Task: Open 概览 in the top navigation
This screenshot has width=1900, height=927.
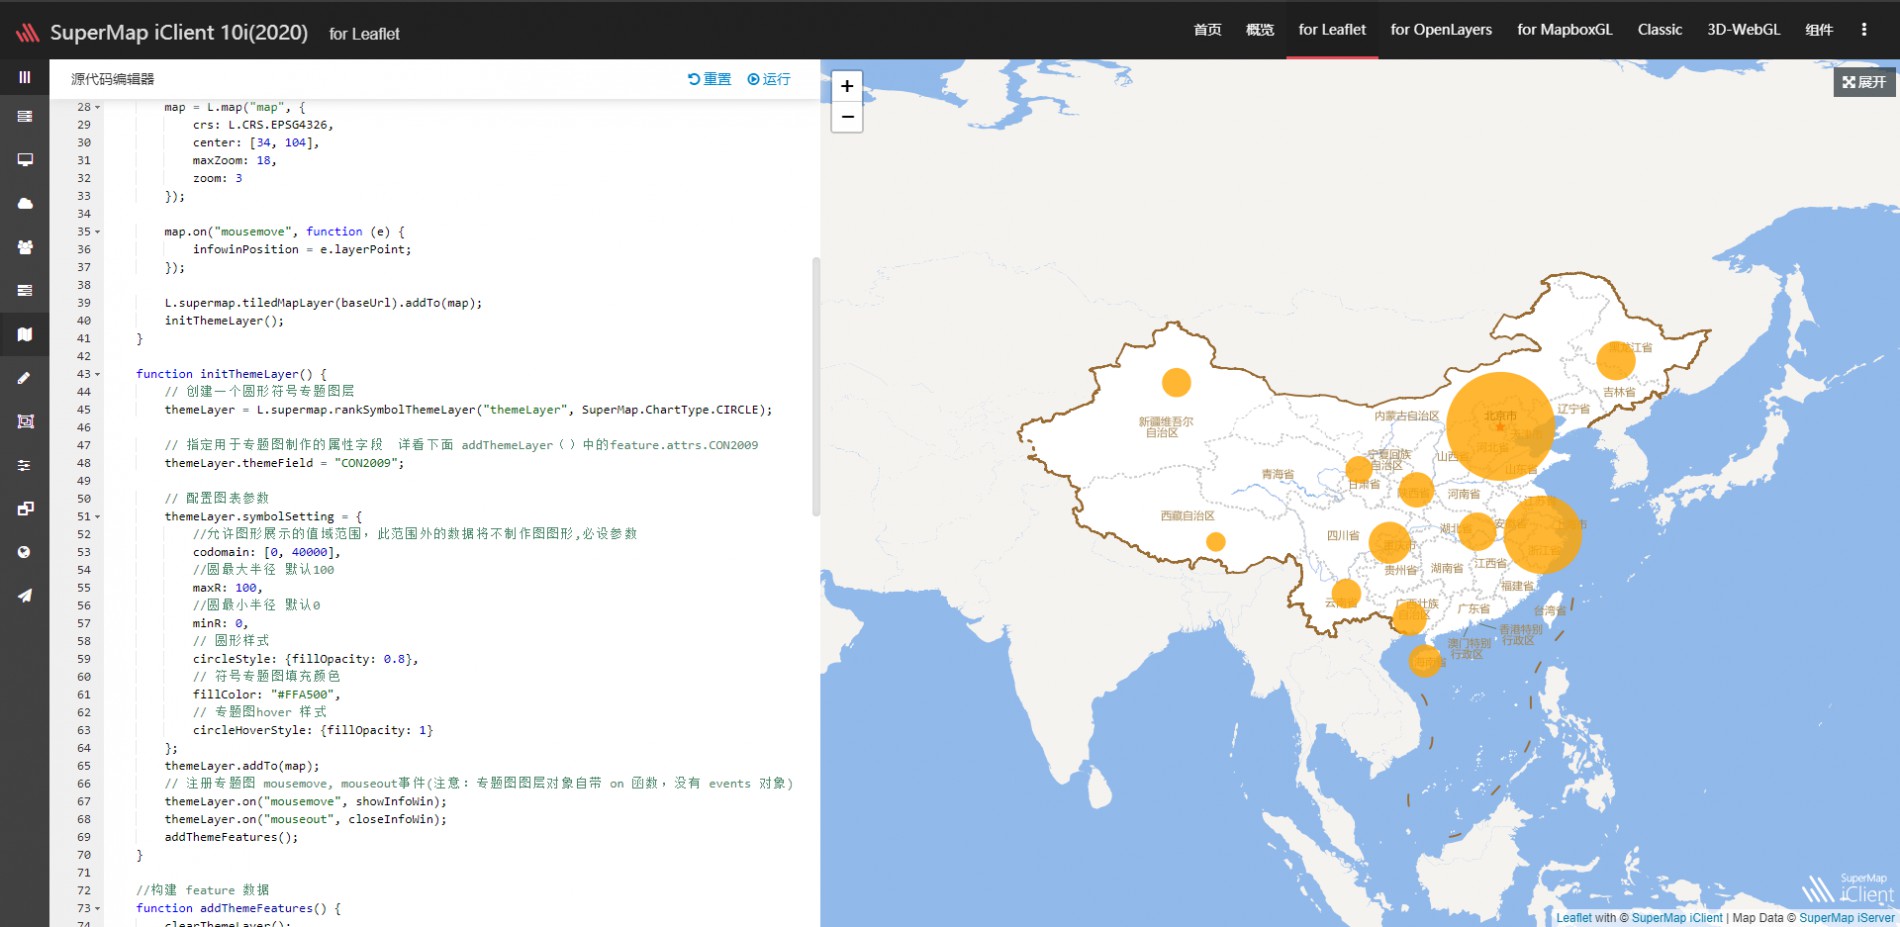Action: (x=1260, y=30)
